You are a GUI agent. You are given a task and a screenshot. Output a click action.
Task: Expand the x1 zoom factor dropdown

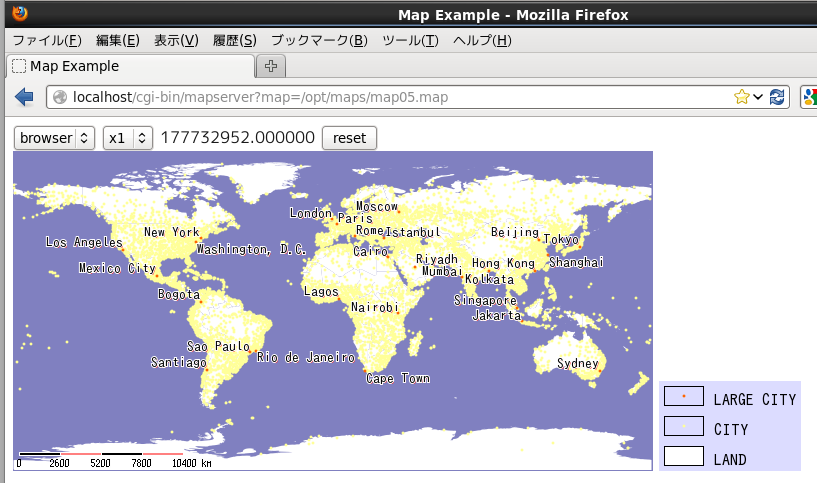point(127,138)
